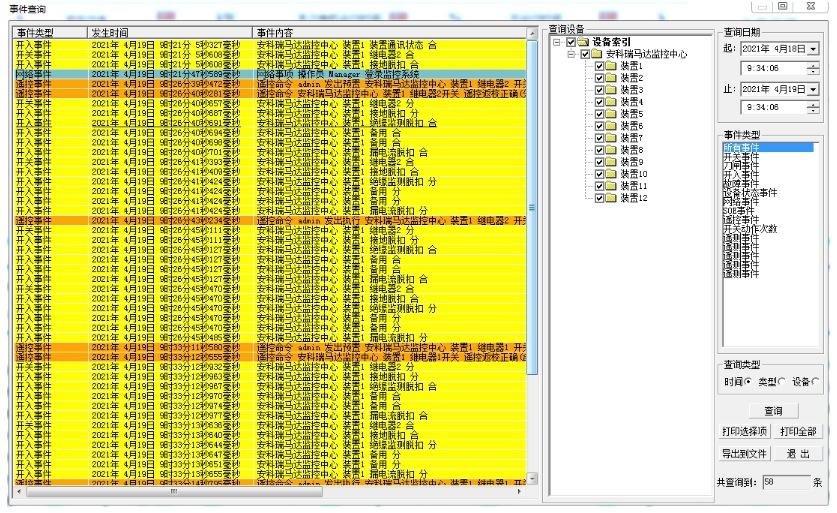The width and height of the screenshot is (837, 513).
Task: Click the 共查询到 result count field
Action: tap(786, 483)
